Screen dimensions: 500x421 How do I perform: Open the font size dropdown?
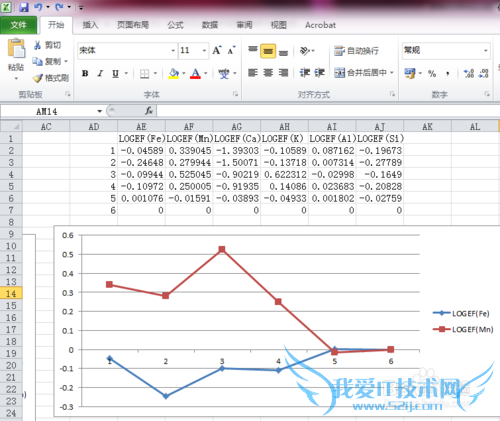[204, 51]
